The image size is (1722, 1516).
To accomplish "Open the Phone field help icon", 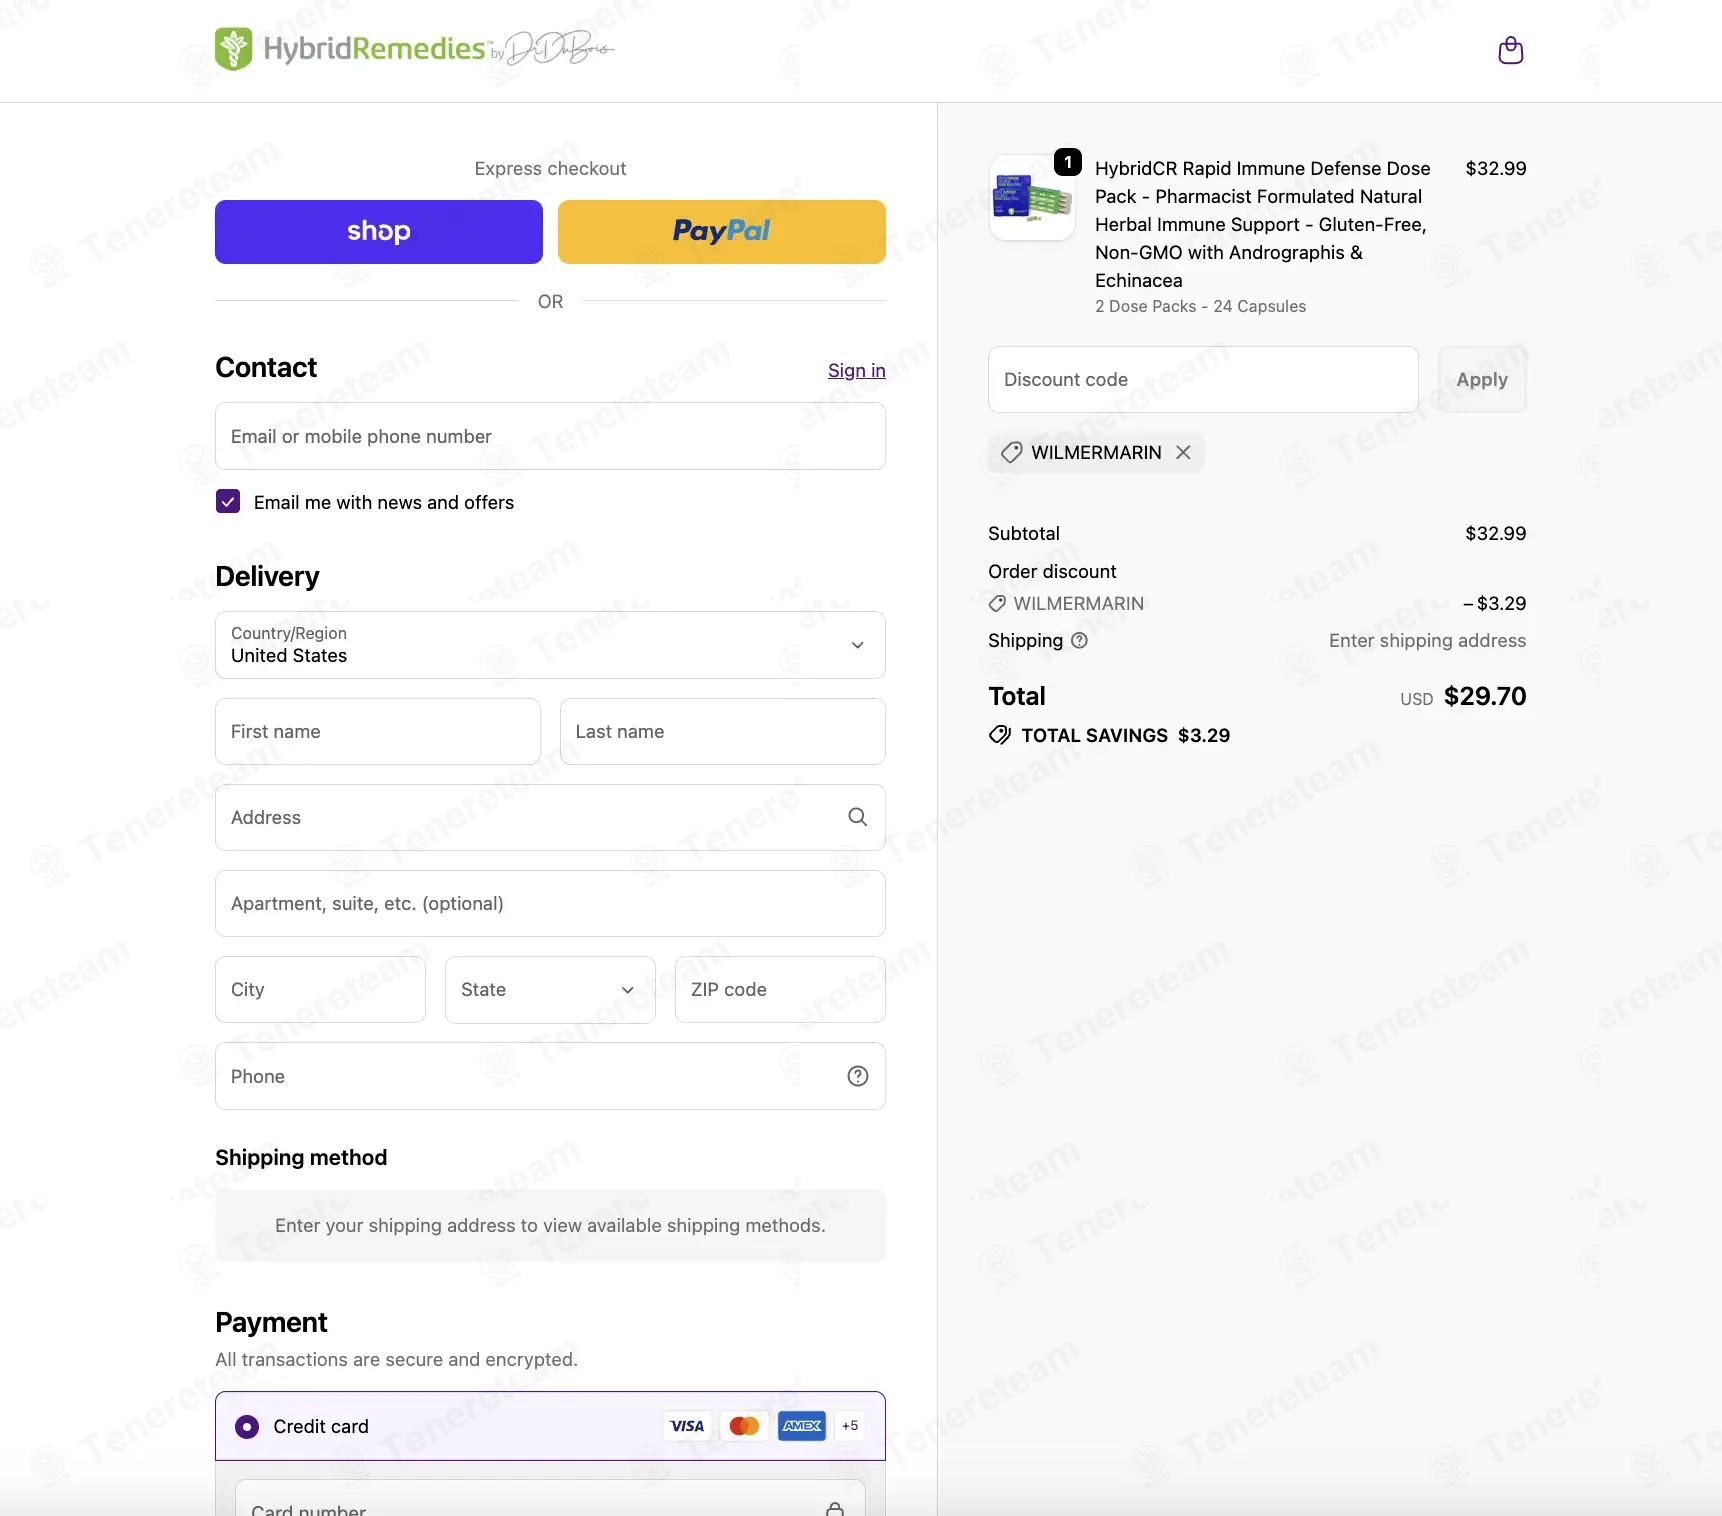I will click(x=857, y=1076).
